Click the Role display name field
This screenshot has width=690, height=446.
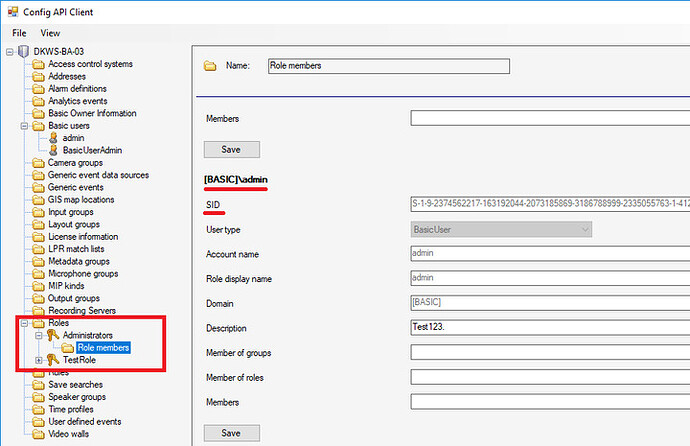pos(550,278)
